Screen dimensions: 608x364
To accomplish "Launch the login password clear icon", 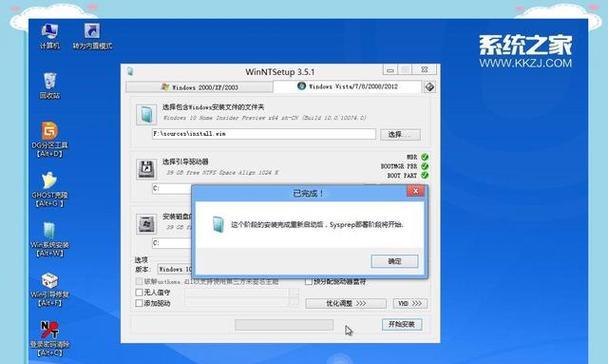I will [x=50, y=338].
